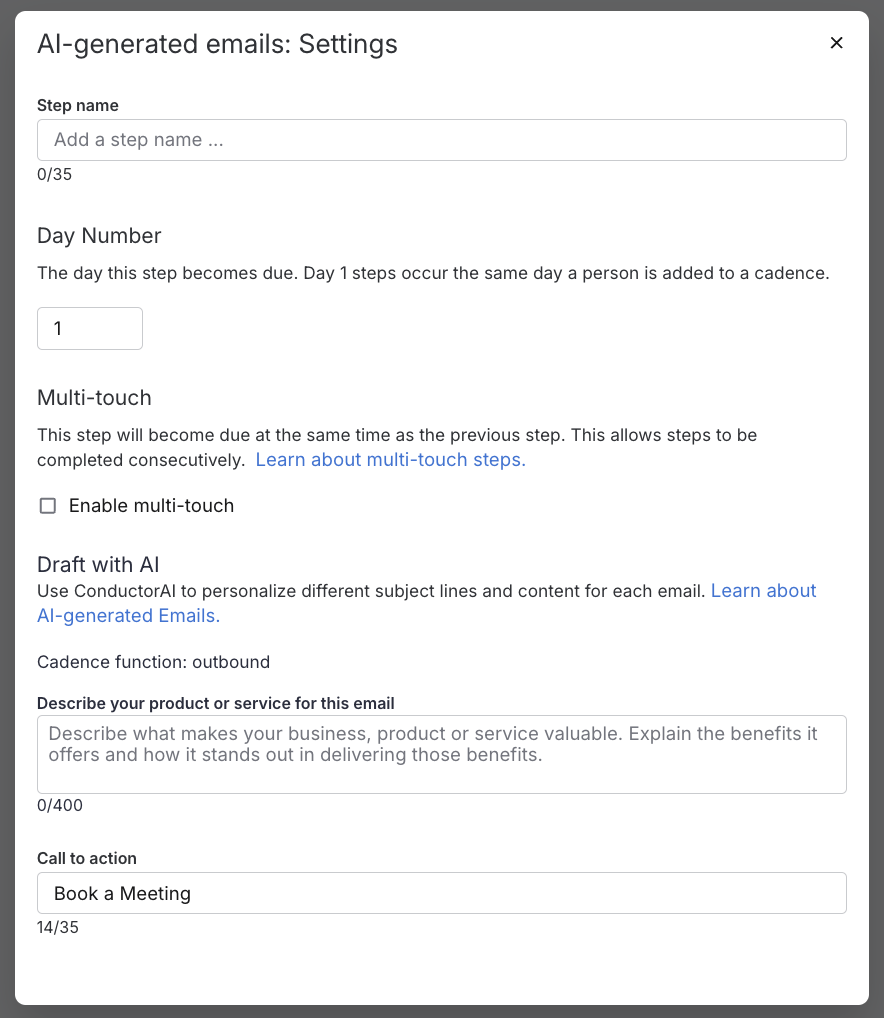Click the 'Describe your product or service' field
Image resolution: width=884 pixels, height=1018 pixels.
pos(441,754)
